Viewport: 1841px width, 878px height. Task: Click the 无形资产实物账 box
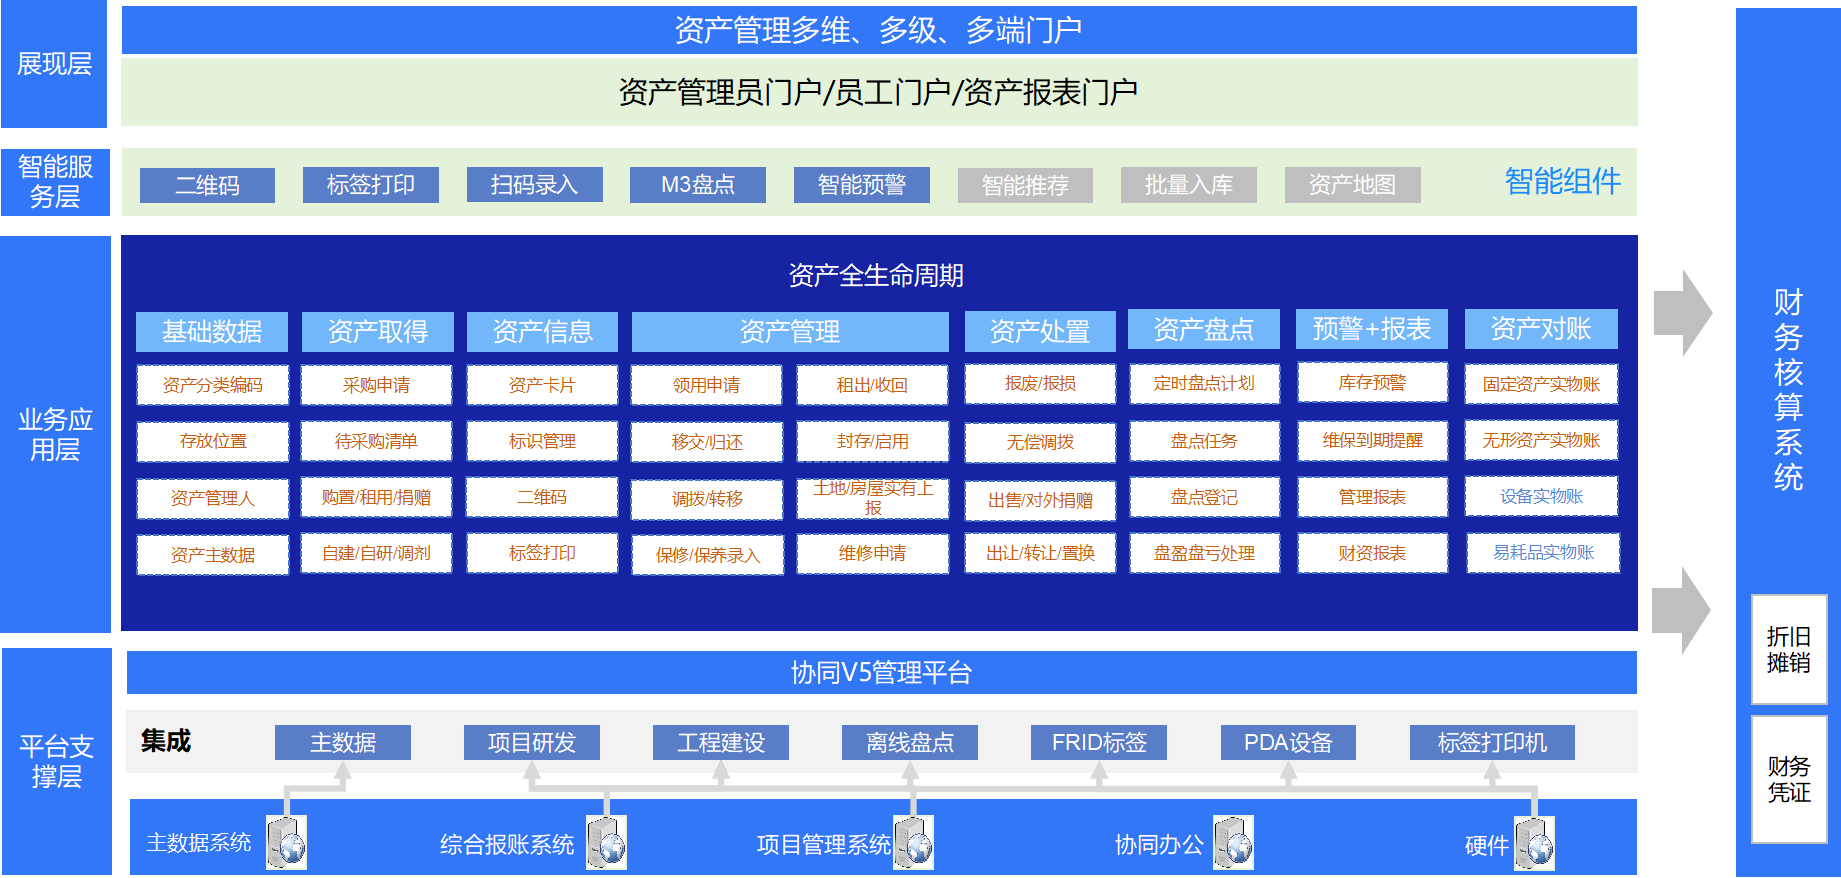pyautogui.click(x=1541, y=440)
